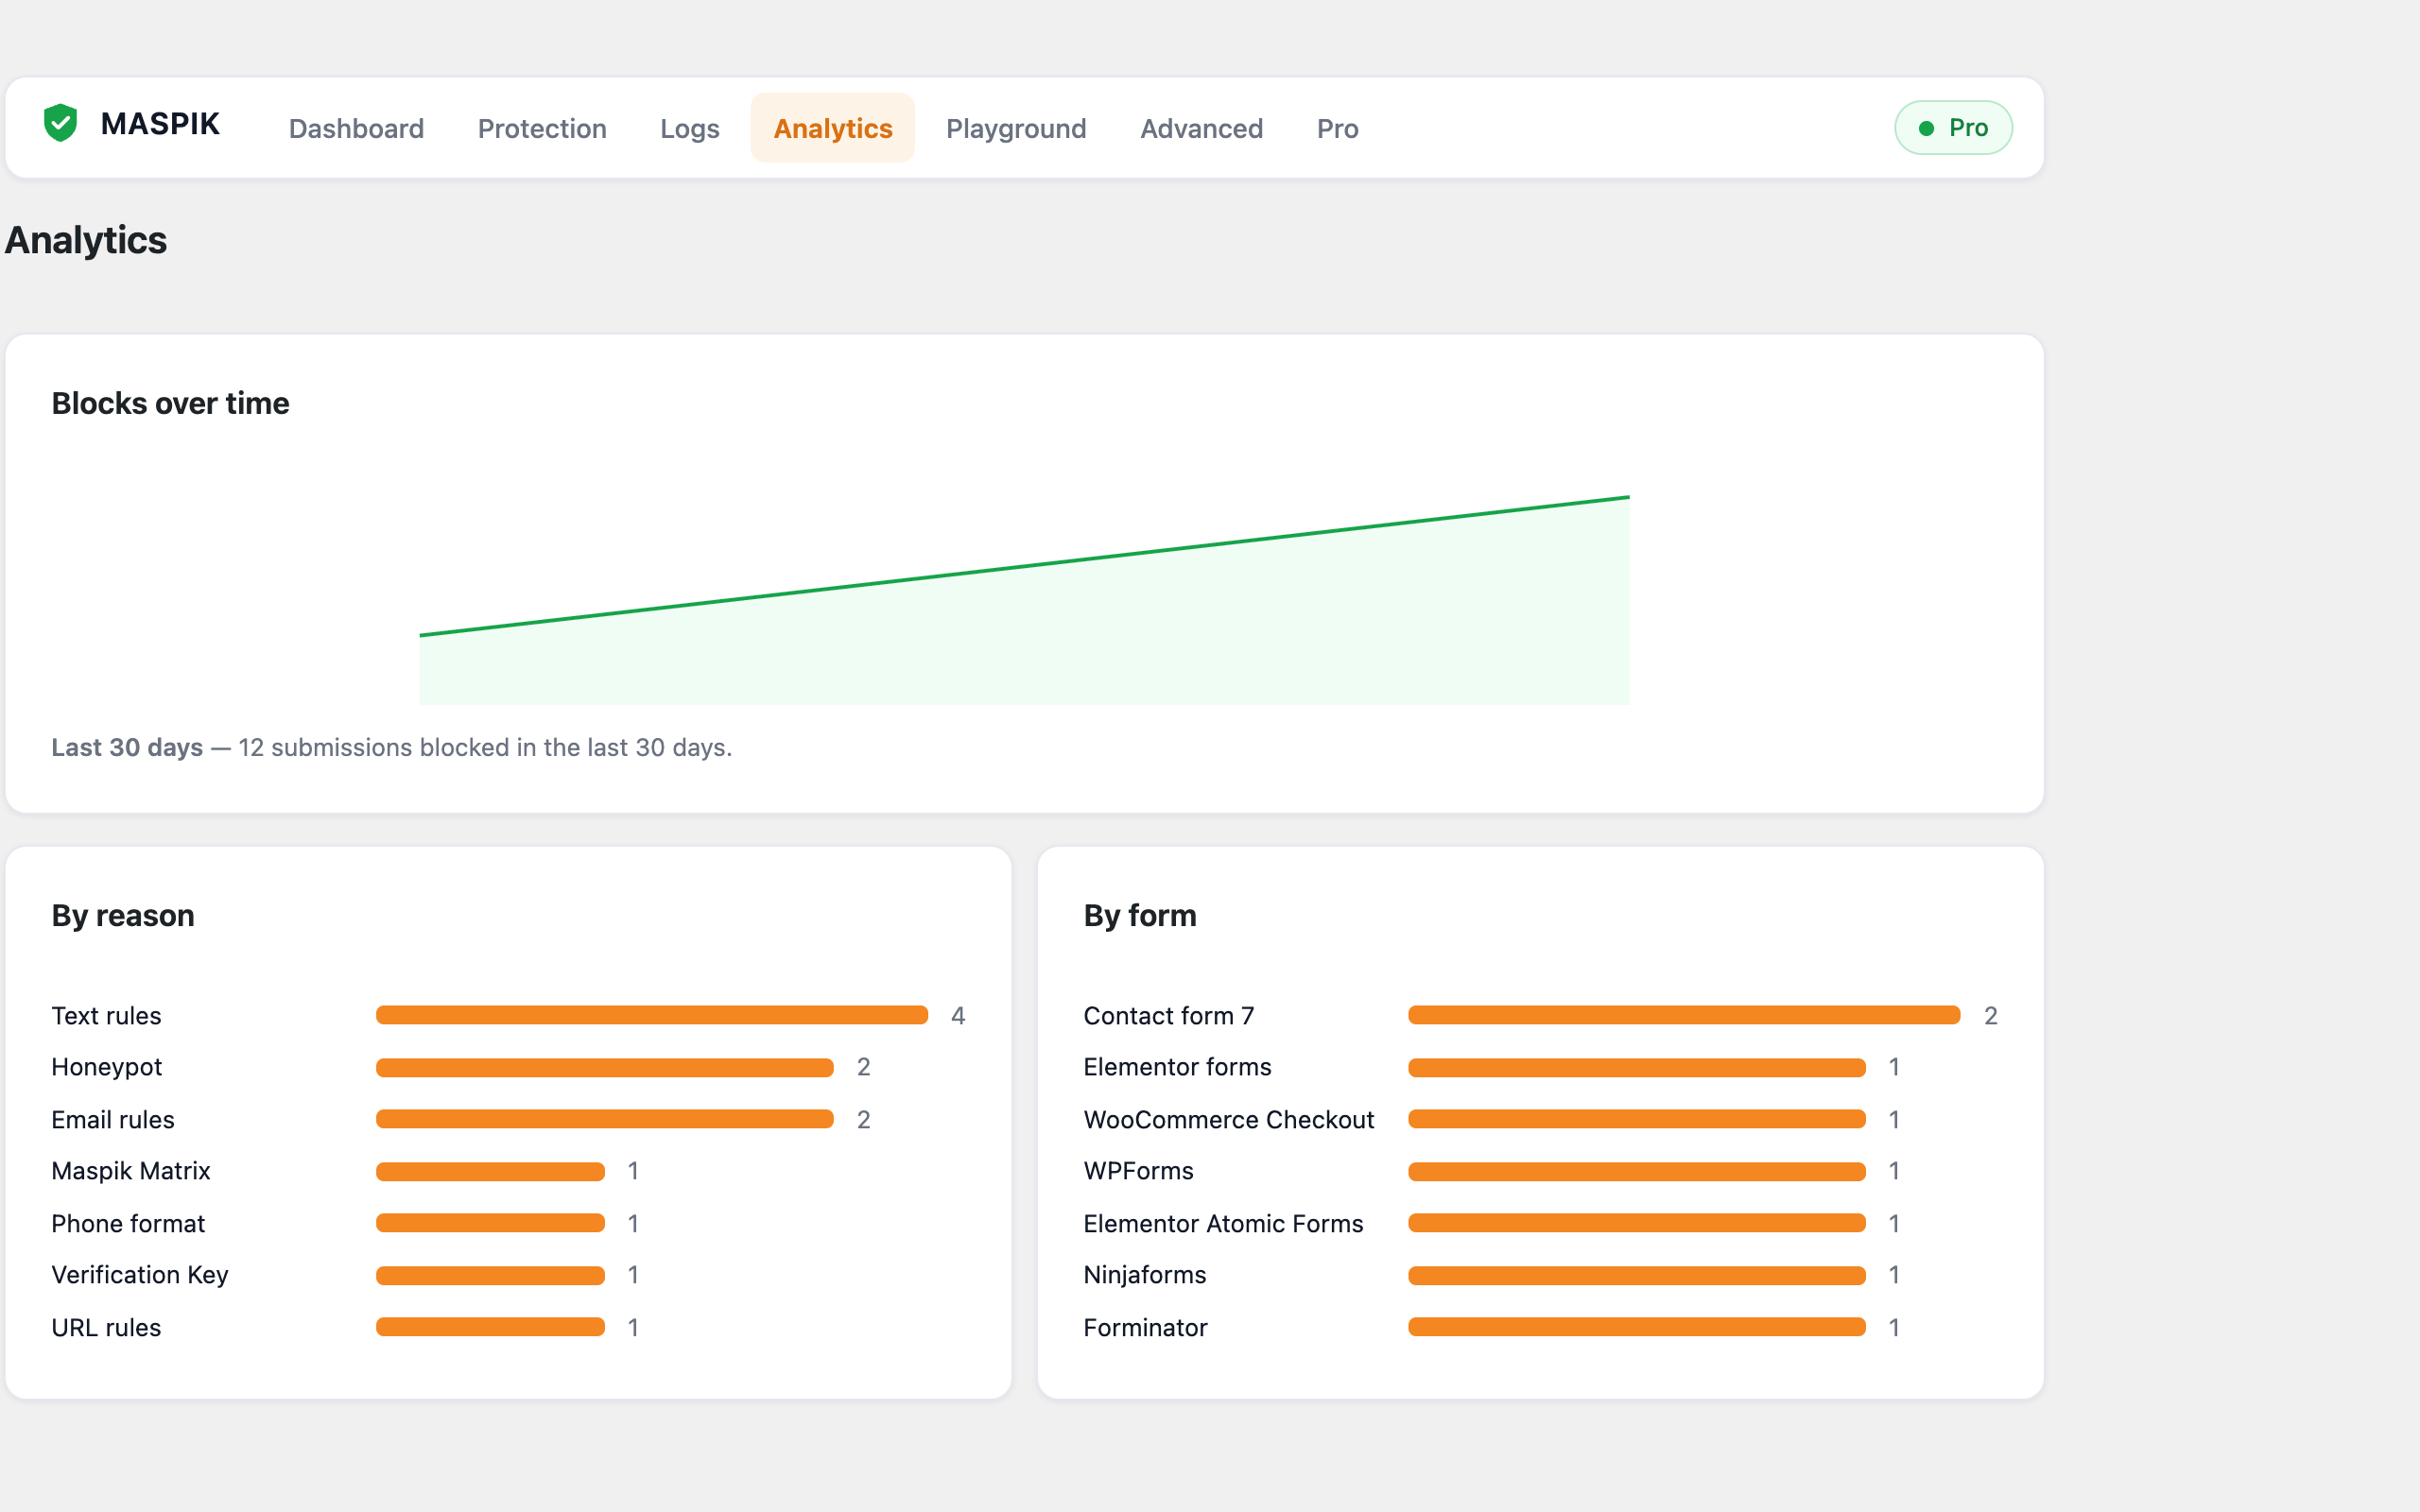Click the Verification Key reason label
Viewport: 2420px width, 1512px height.
coord(140,1275)
